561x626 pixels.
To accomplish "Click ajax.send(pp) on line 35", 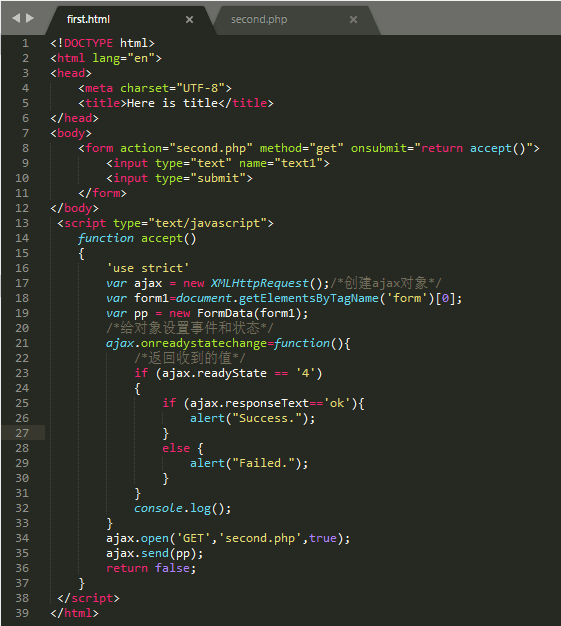I will click(155, 553).
